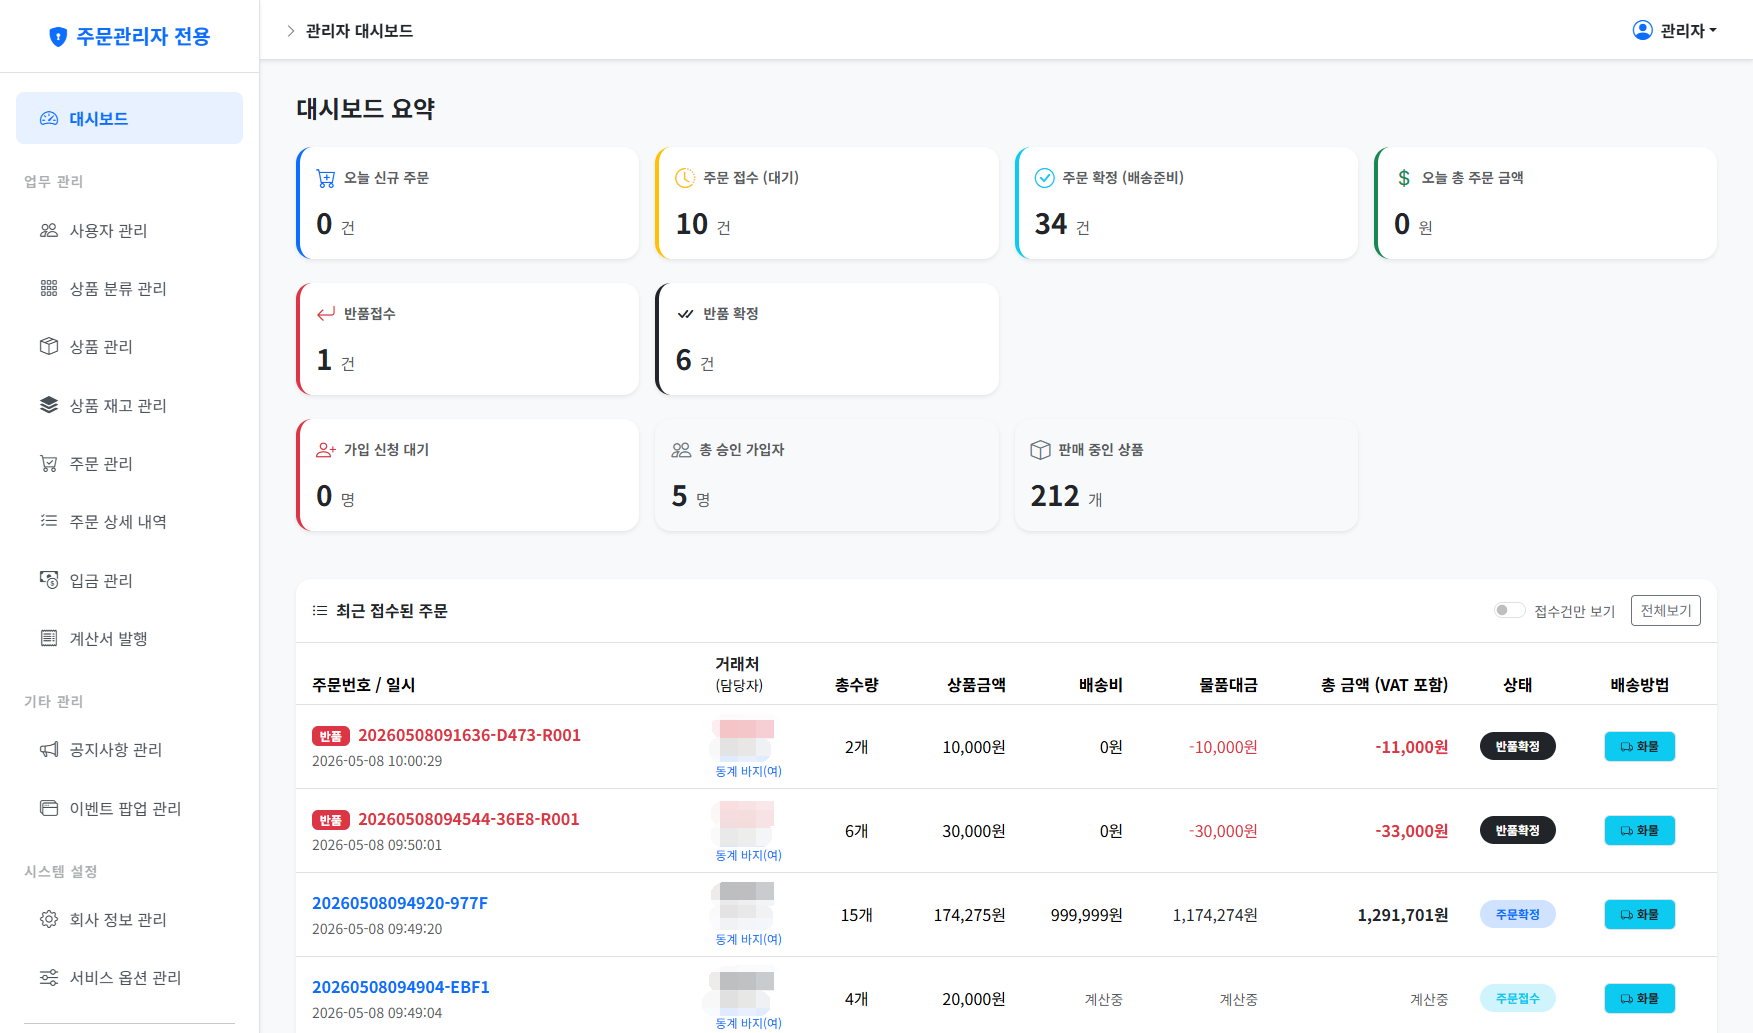
Task: Open 상품 분류 관리 menu item
Action: 129,288
